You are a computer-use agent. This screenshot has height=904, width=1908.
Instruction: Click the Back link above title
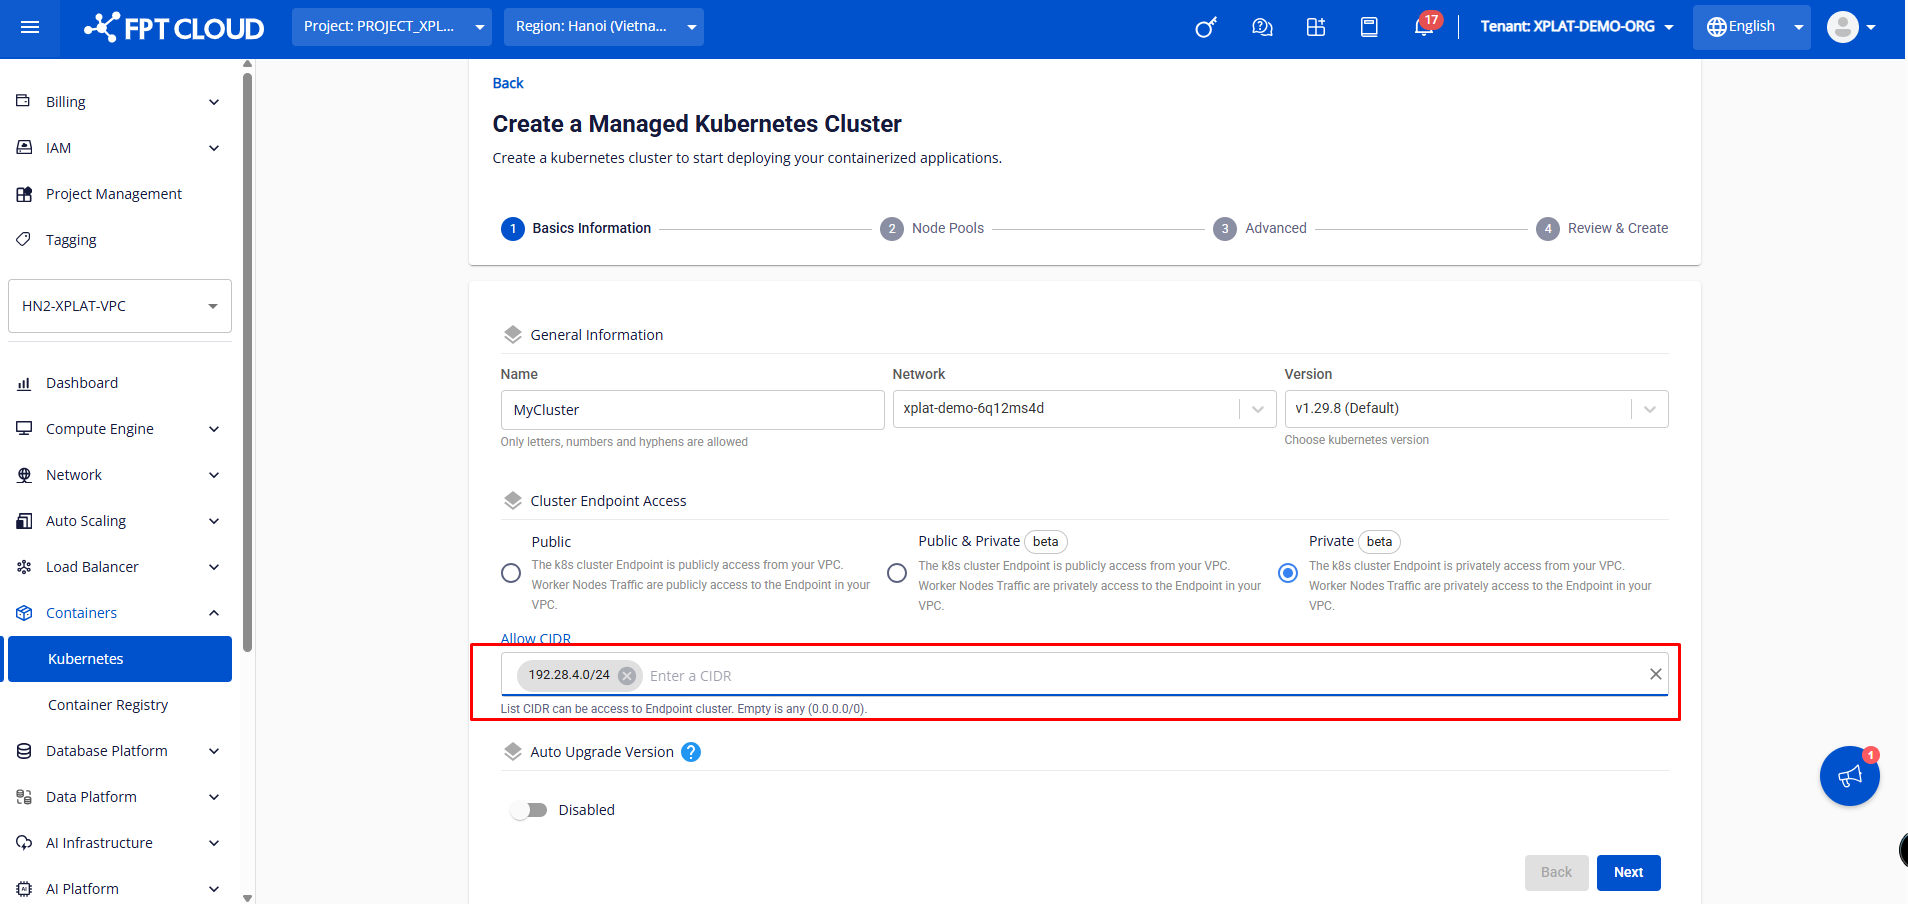(508, 83)
